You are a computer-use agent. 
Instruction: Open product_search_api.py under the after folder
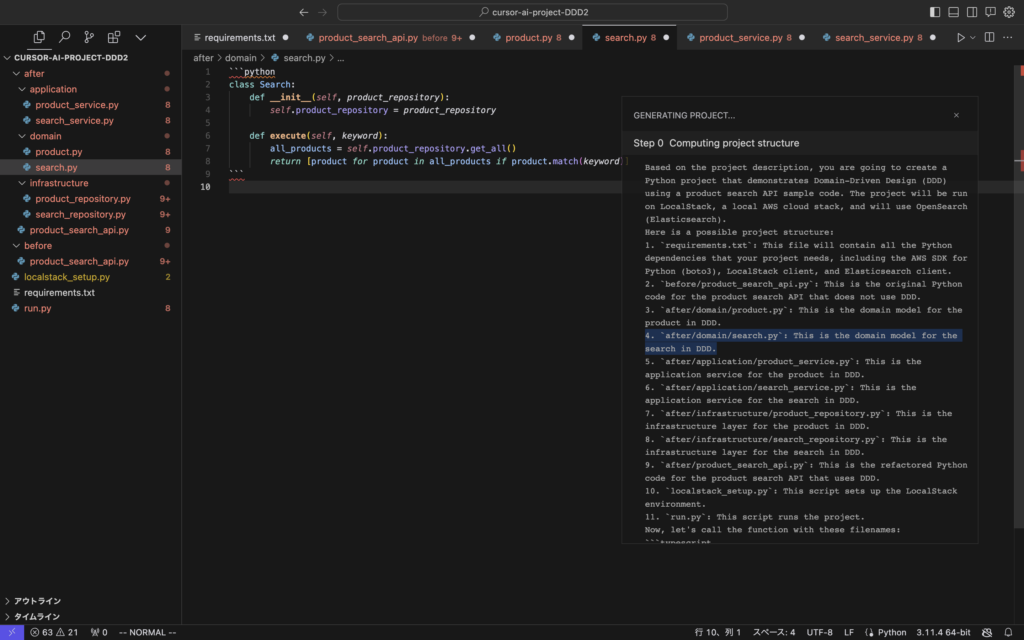click(90, 230)
